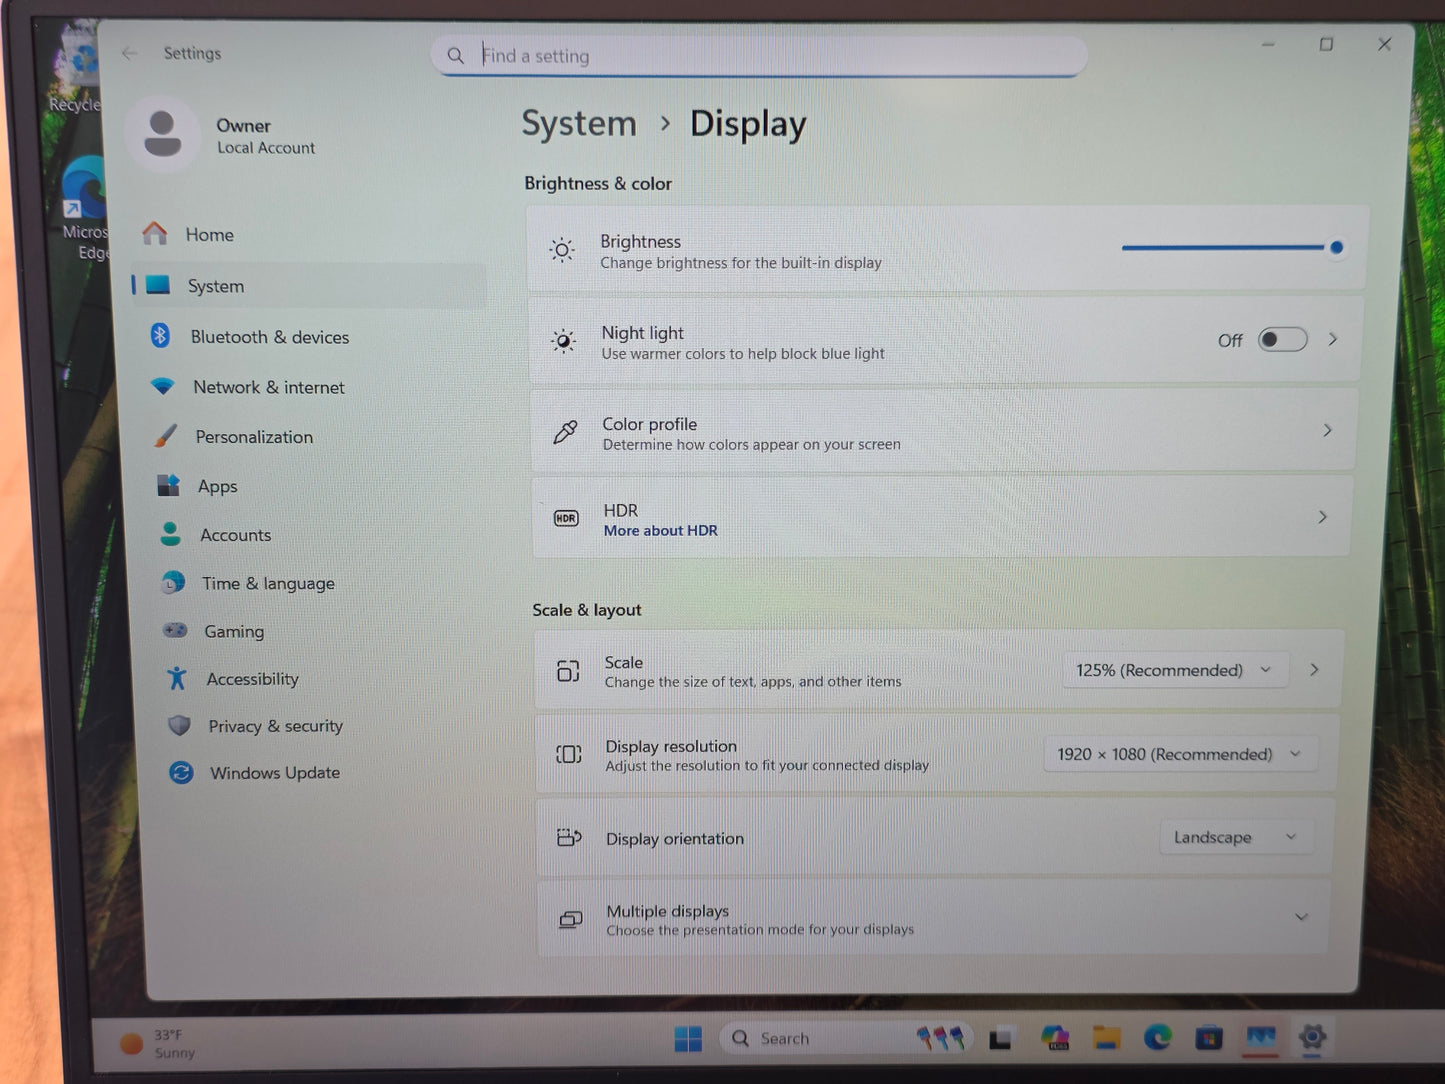Screen dimensions: 1445x1084
Task: Open the Color profile settings
Action: [x=940, y=430]
